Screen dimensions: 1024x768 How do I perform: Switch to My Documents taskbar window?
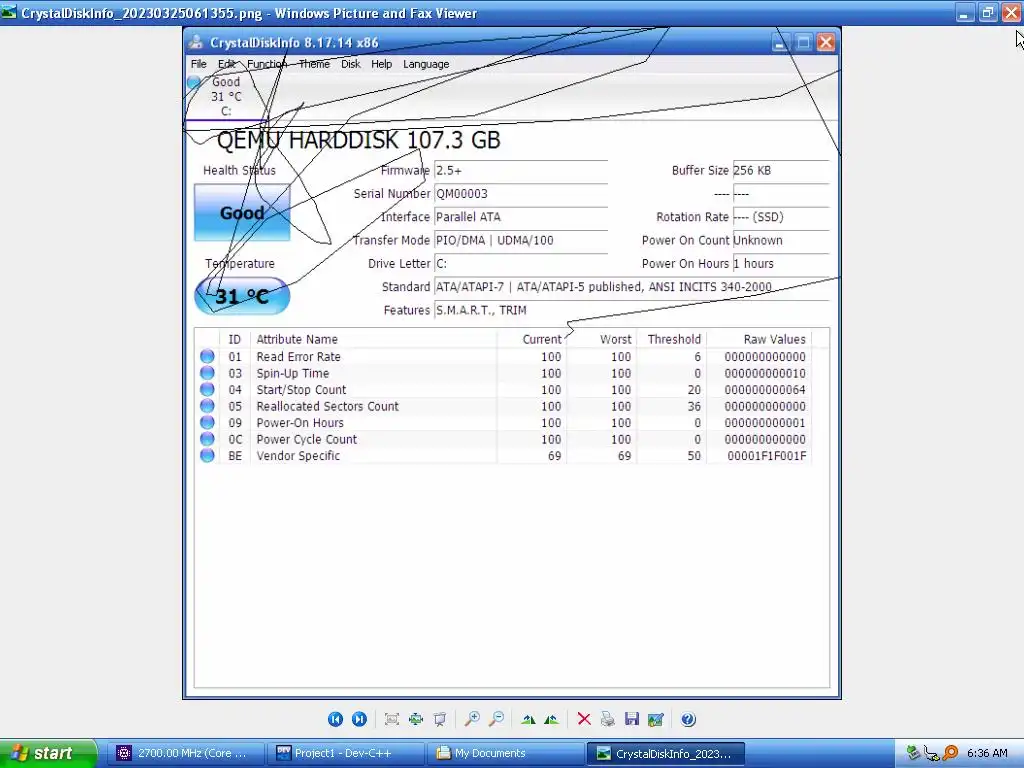click(506, 753)
